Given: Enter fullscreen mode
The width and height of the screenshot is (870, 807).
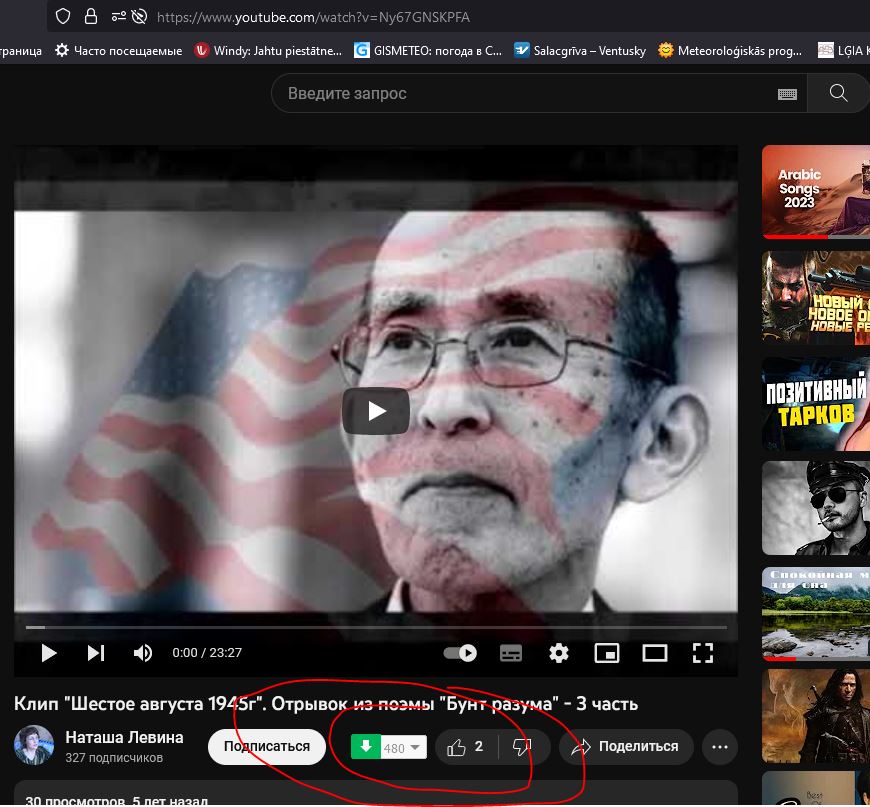Looking at the screenshot, I should coord(702,653).
